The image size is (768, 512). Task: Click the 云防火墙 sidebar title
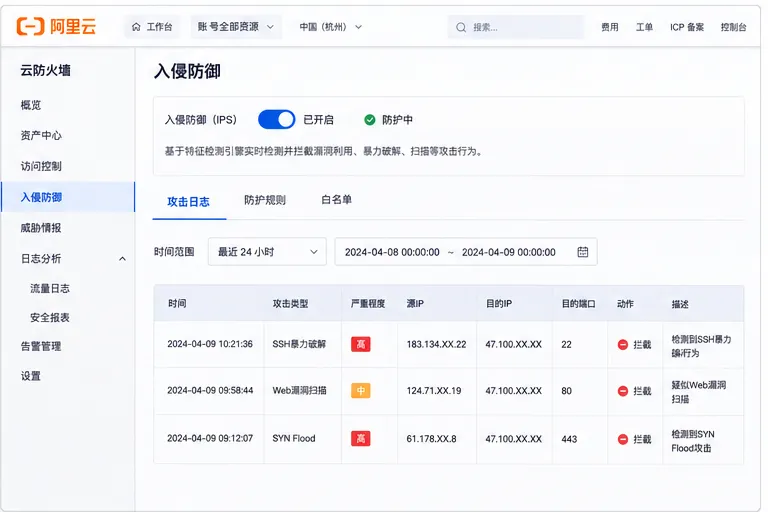[x=46, y=71]
